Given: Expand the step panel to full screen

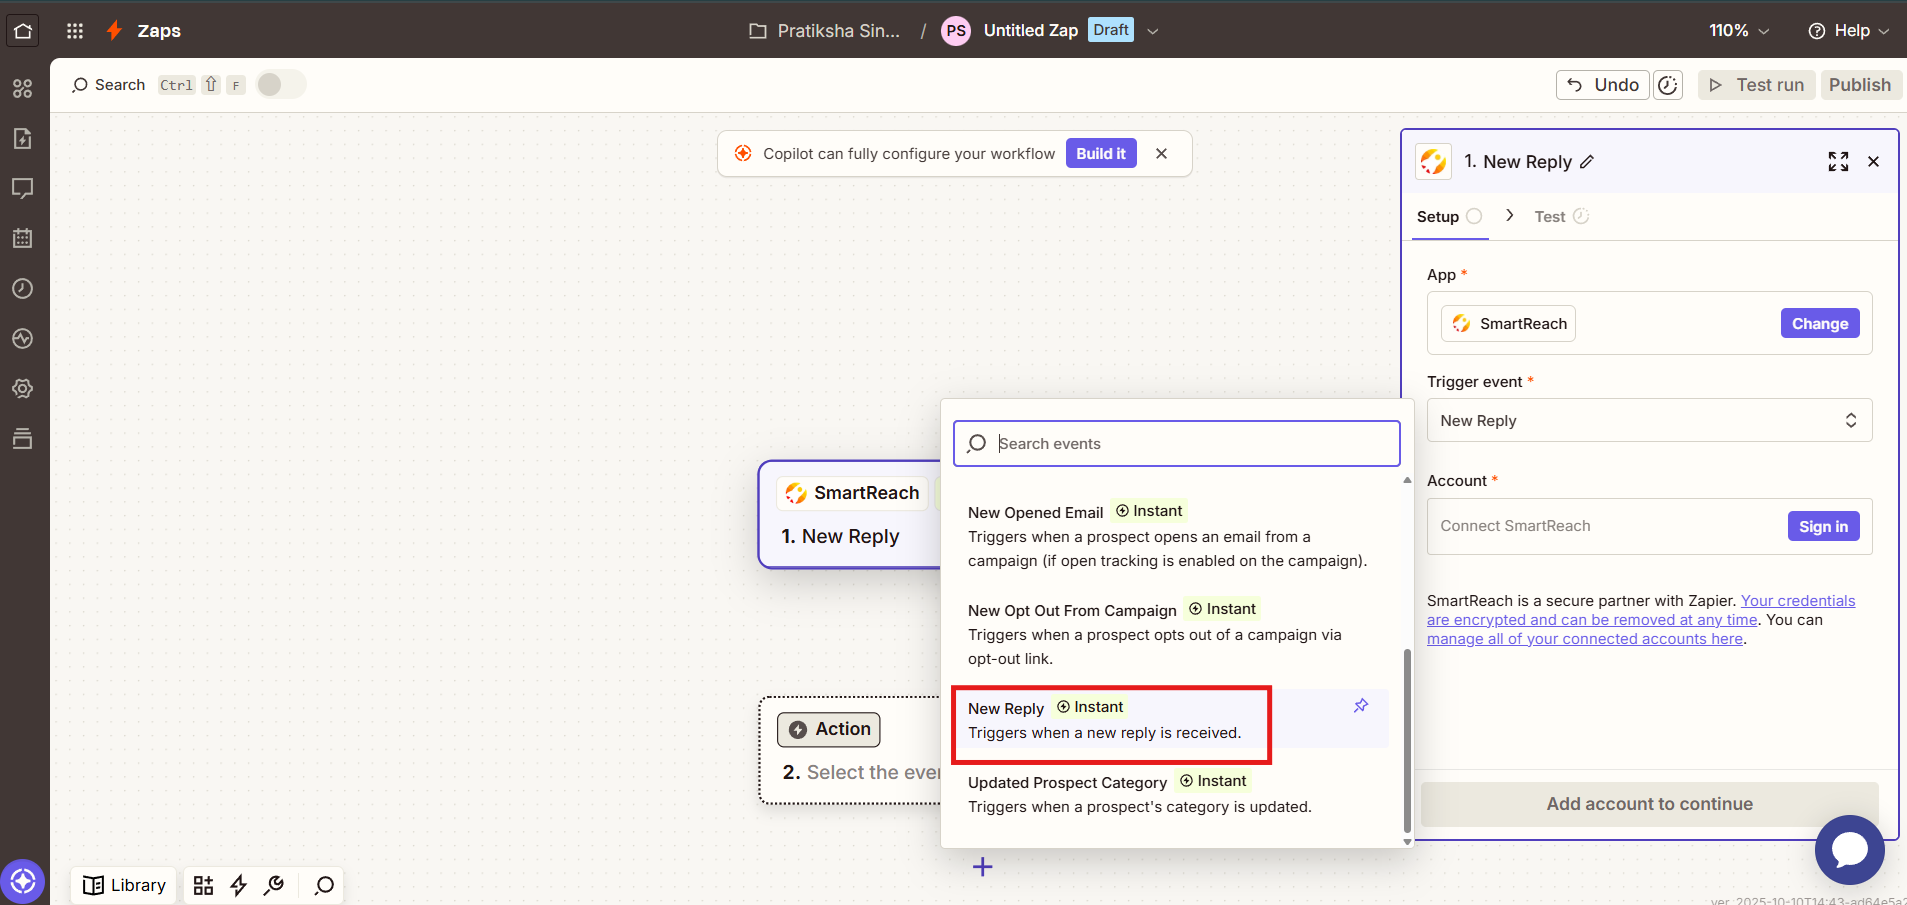Looking at the screenshot, I should (1838, 162).
